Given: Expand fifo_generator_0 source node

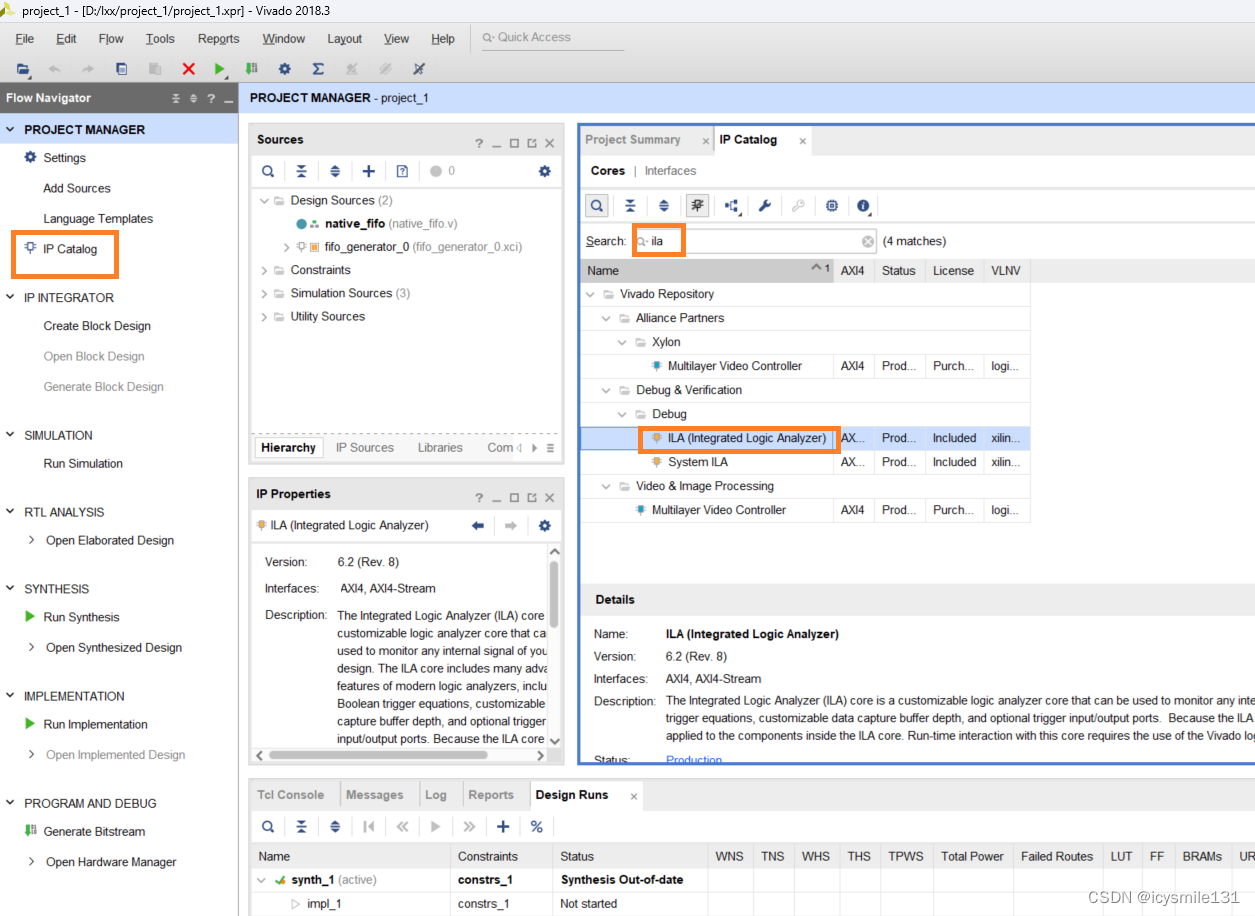Looking at the screenshot, I should (287, 247).
